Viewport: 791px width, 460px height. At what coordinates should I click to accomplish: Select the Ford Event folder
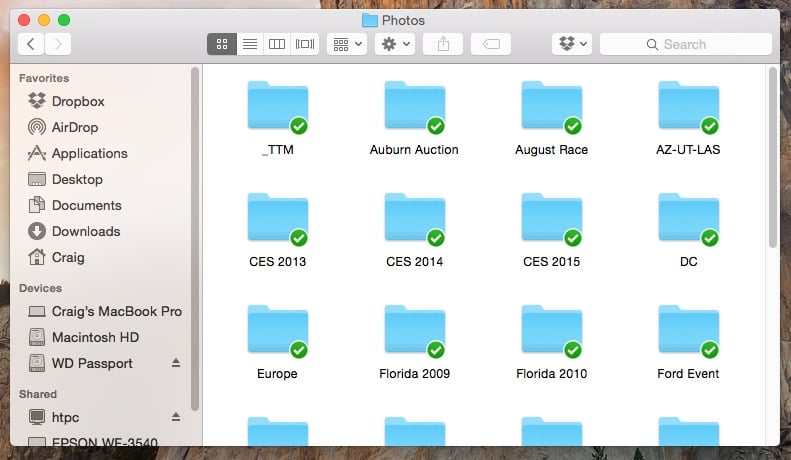[689, 330]
